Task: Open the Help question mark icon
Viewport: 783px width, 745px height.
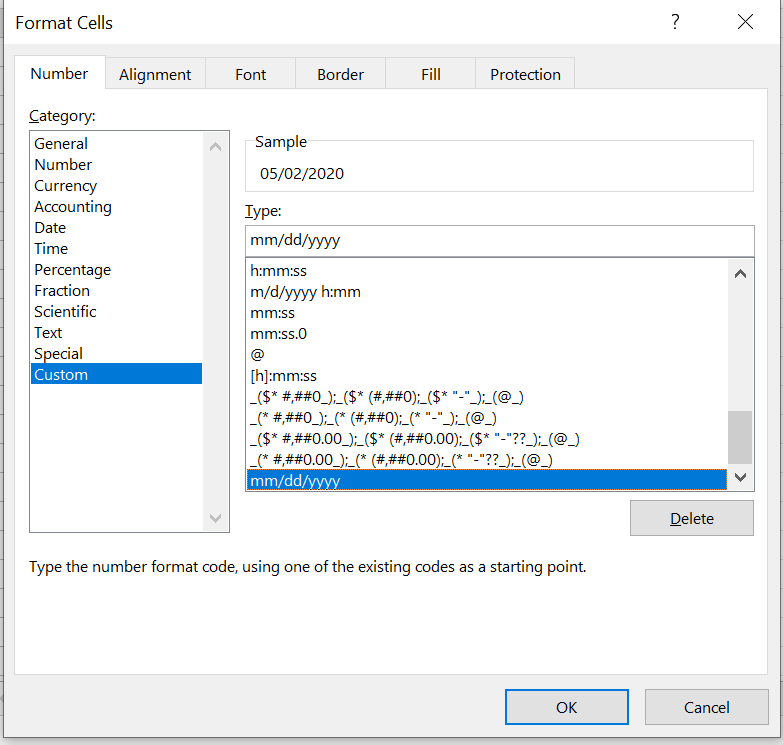Action: [675, 22]
